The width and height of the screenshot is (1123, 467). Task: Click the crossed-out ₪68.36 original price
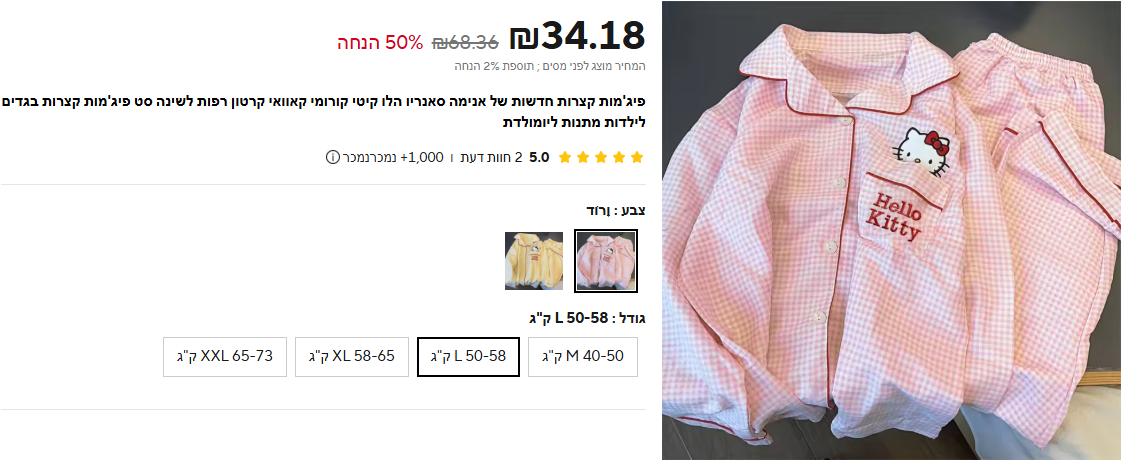466,42
